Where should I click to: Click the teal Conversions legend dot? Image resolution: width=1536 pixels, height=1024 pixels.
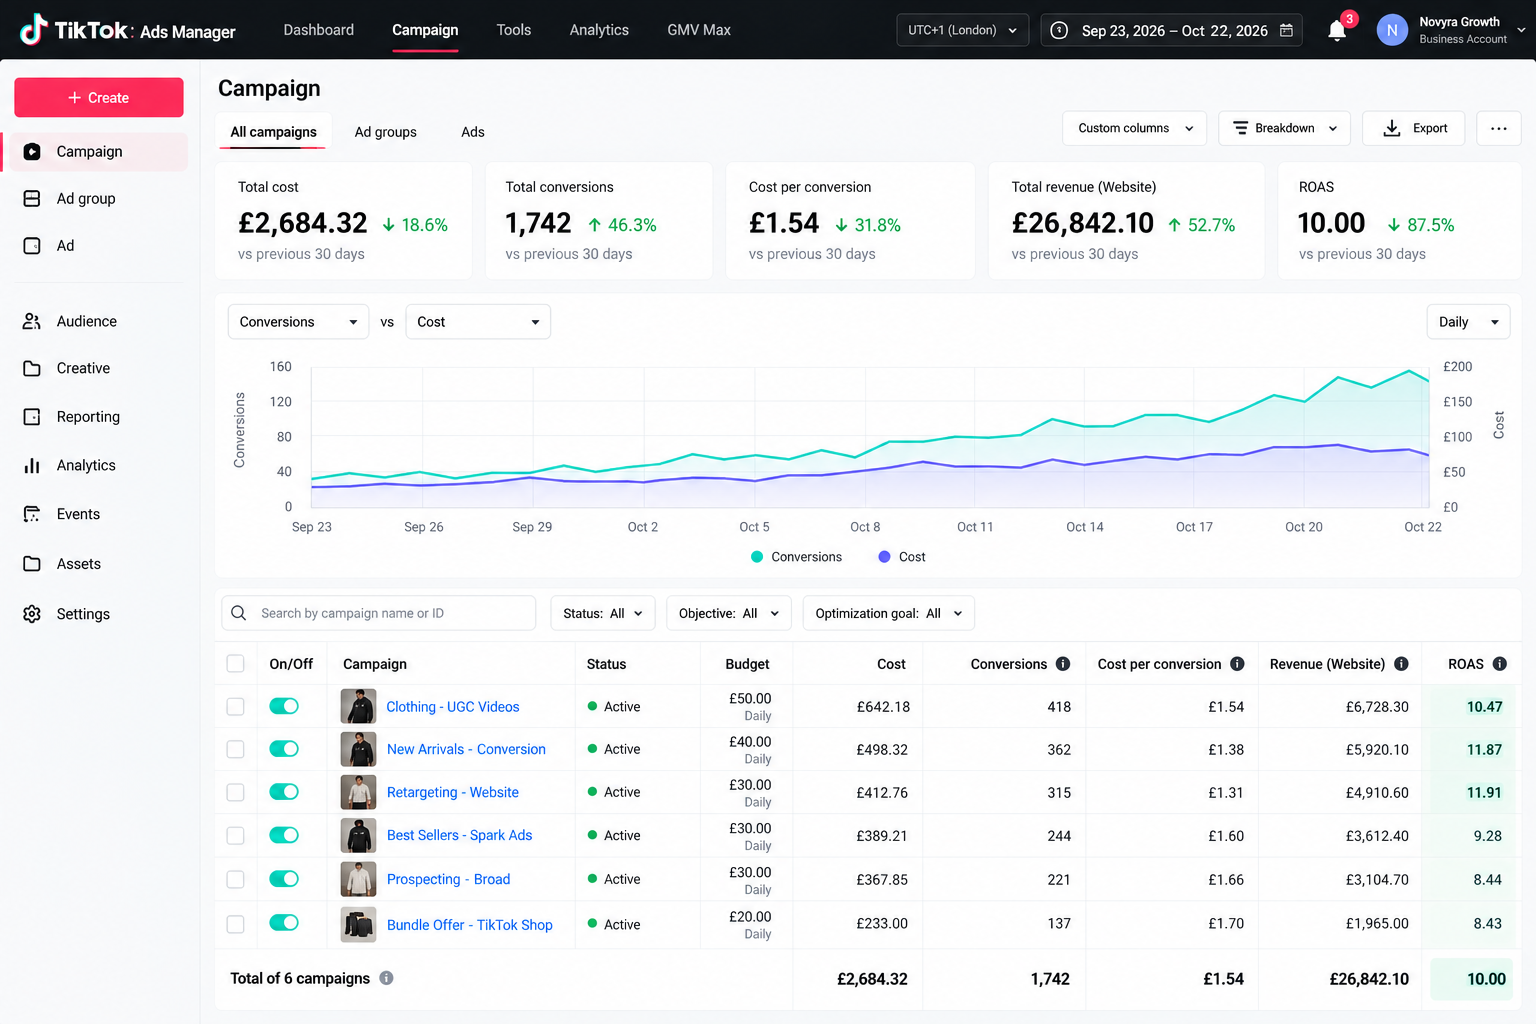757,557
